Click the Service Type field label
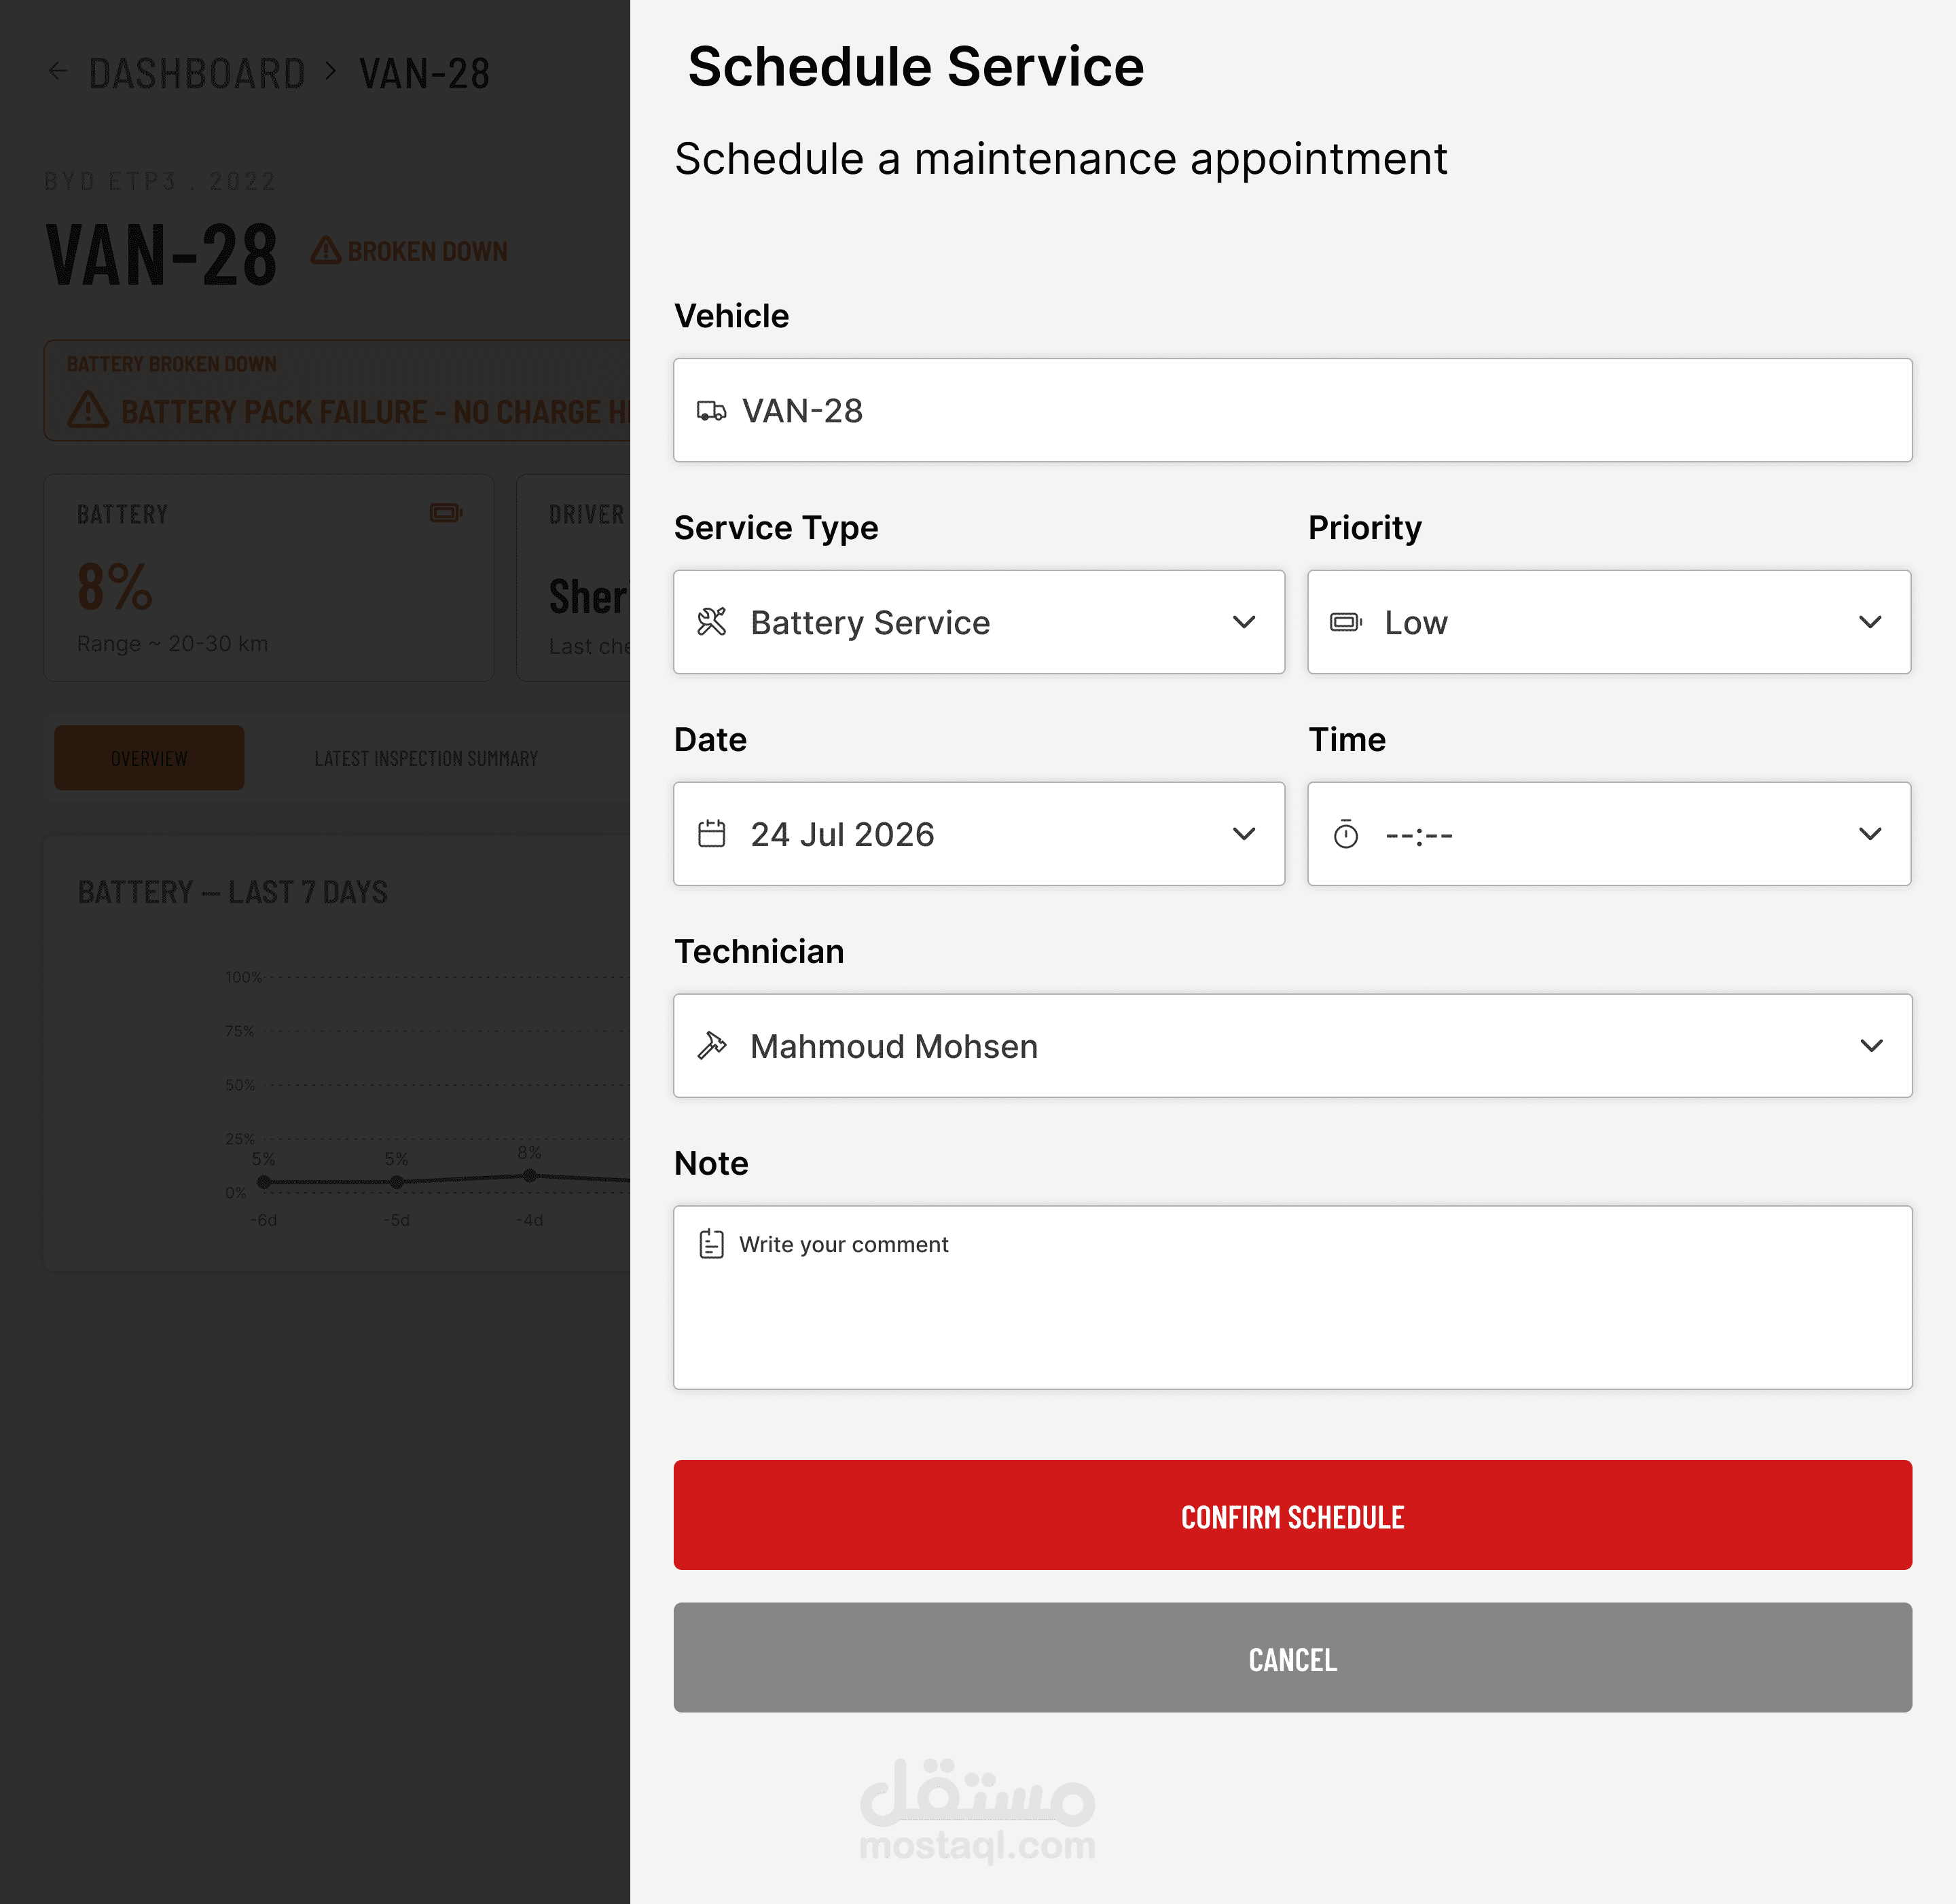 click(x=776, y=528)
